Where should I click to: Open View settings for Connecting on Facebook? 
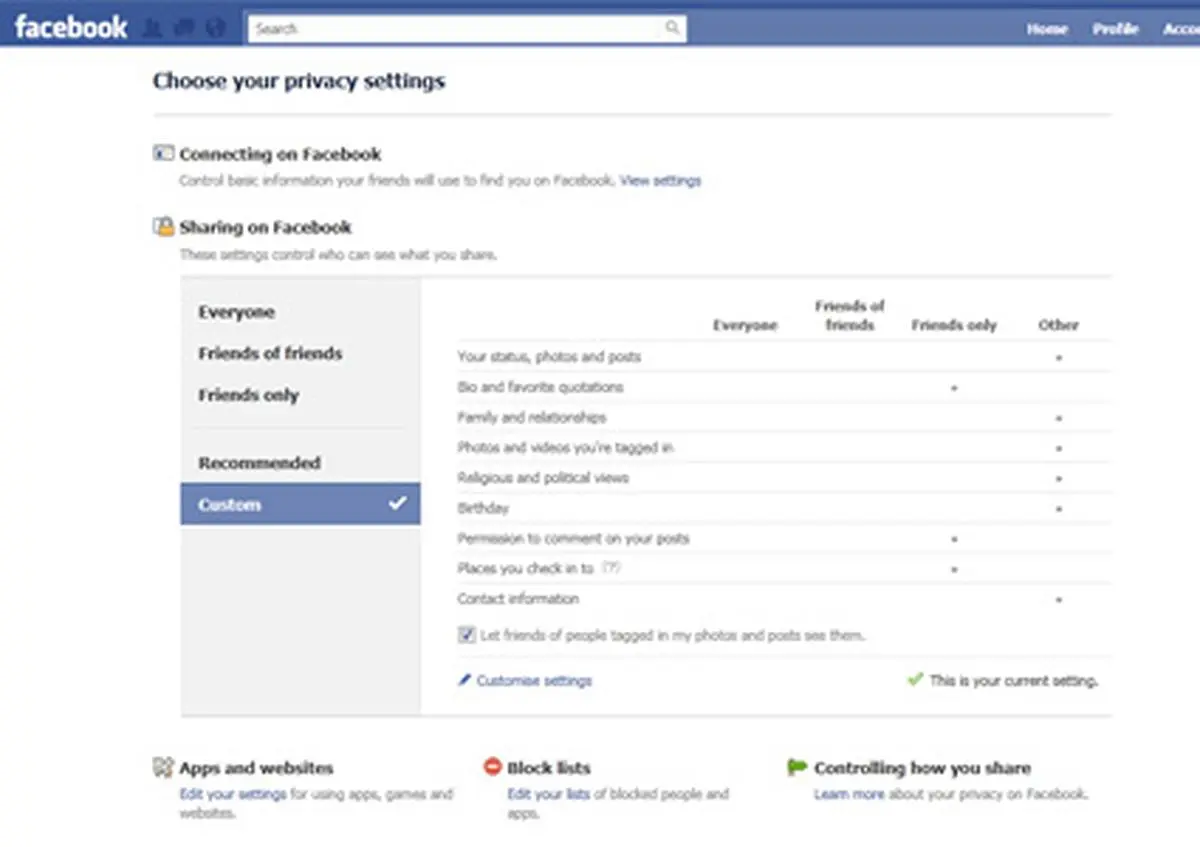point(660,180)
